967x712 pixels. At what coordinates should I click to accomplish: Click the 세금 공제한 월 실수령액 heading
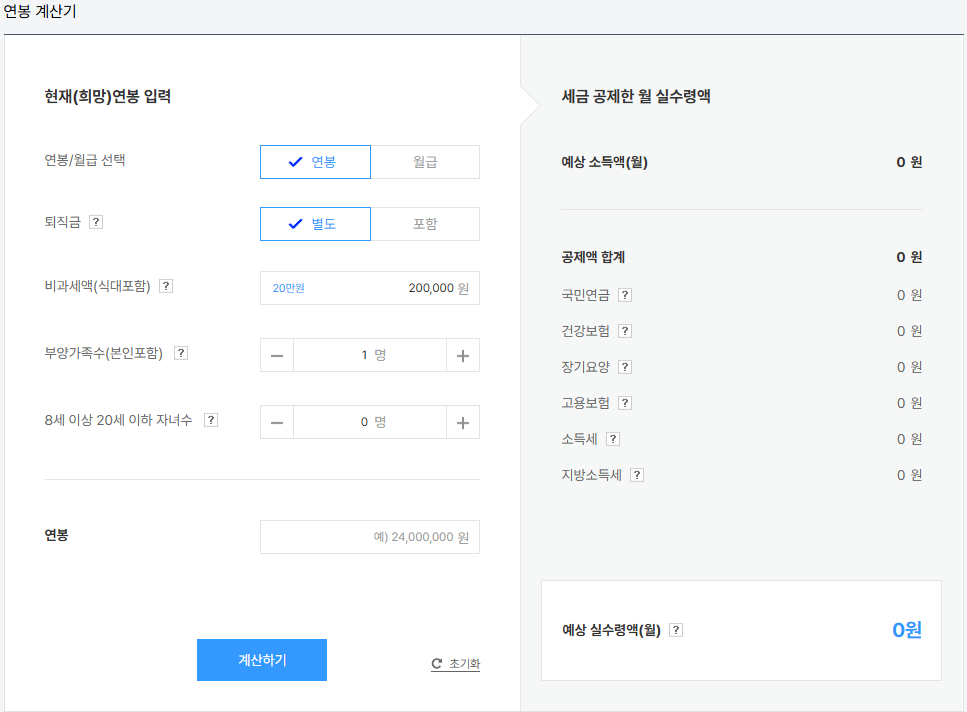tap(636, 96)
